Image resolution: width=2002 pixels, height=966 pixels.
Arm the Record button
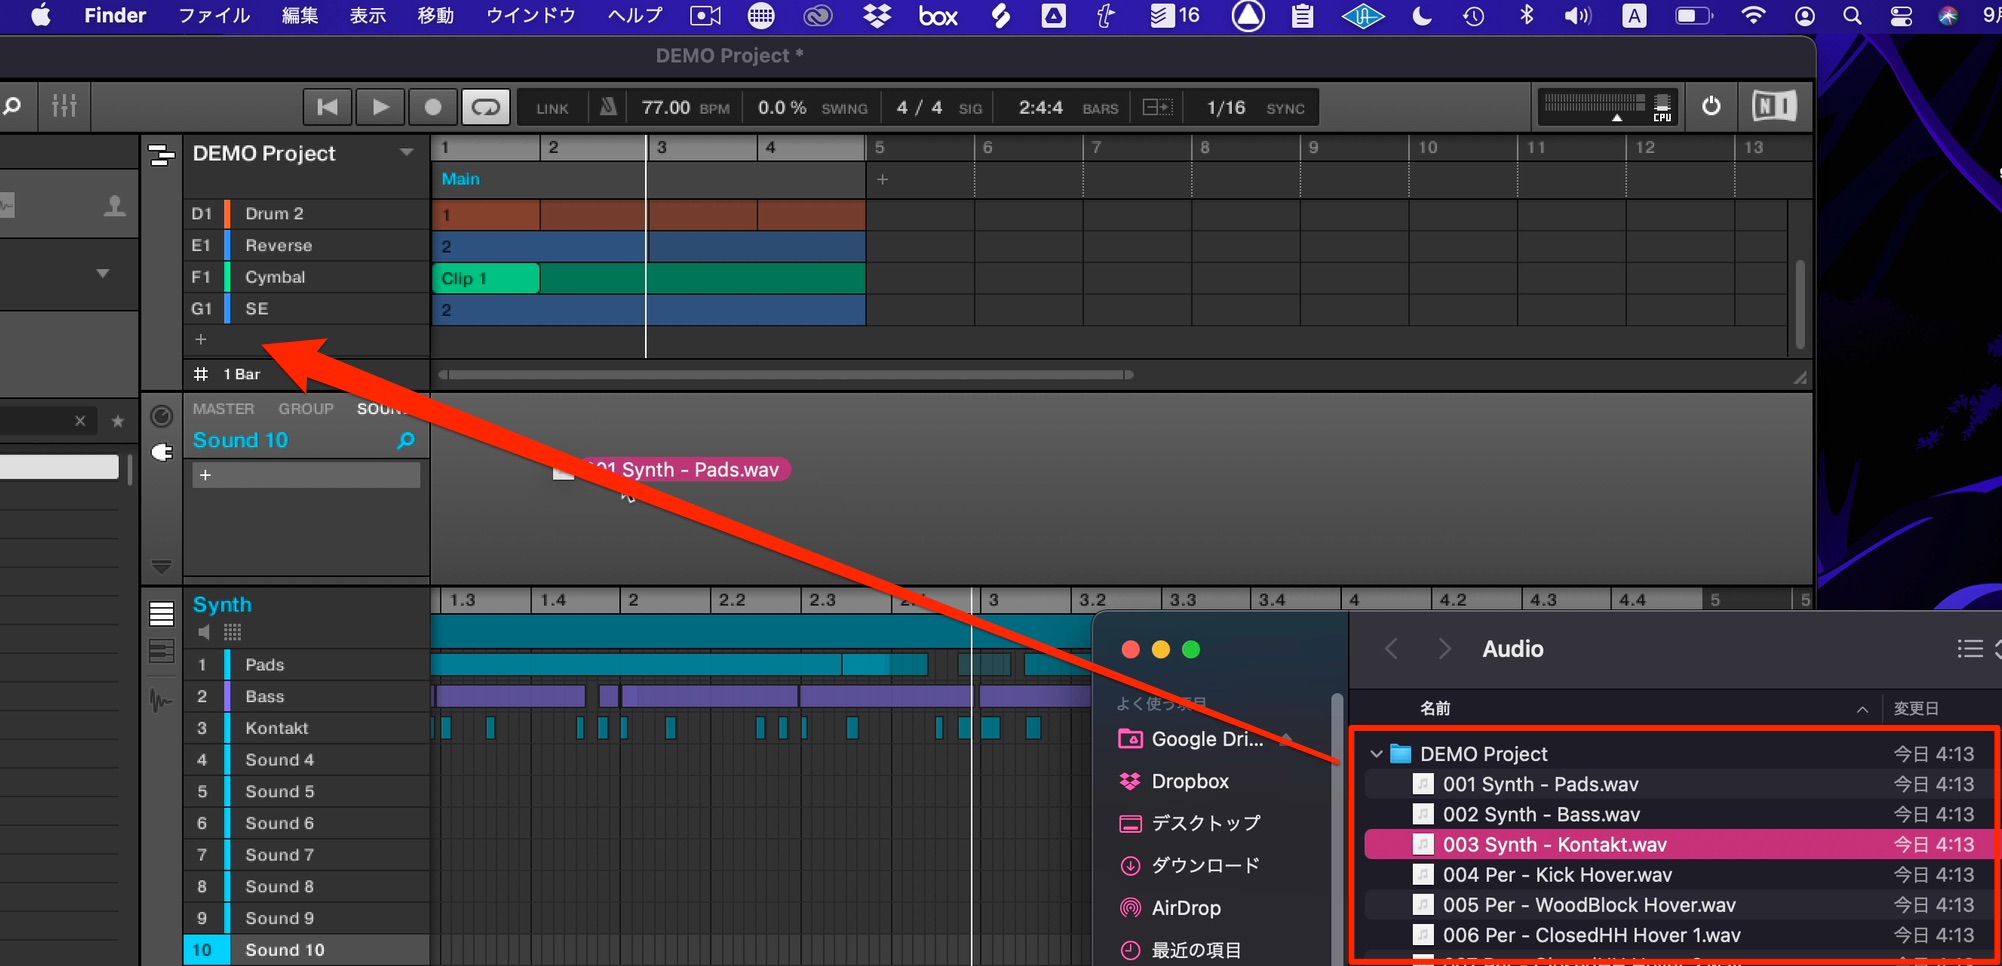click(x=433, y=107)
